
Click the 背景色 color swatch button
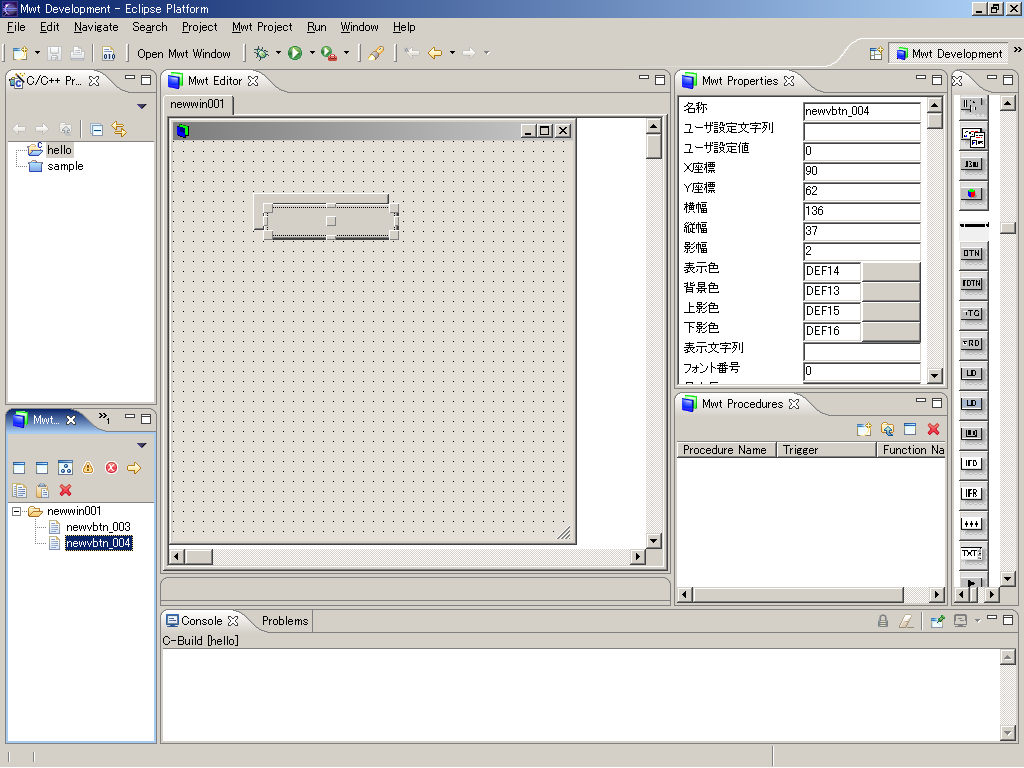(x=891, y=291)
